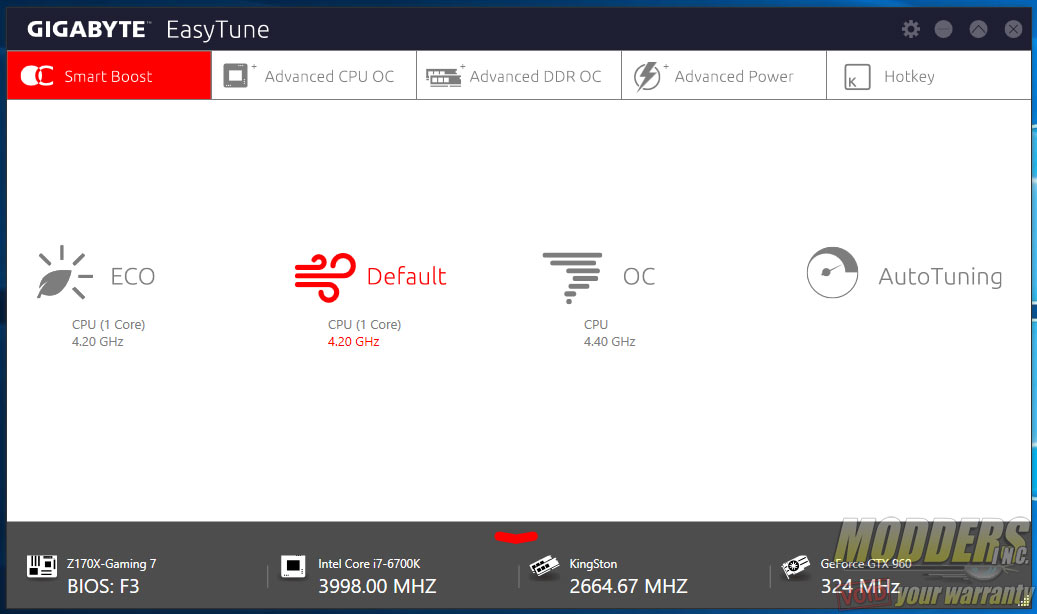Click the OC tornado icon
This screenshot has width=1037, height=614.
tap(572, 278)
